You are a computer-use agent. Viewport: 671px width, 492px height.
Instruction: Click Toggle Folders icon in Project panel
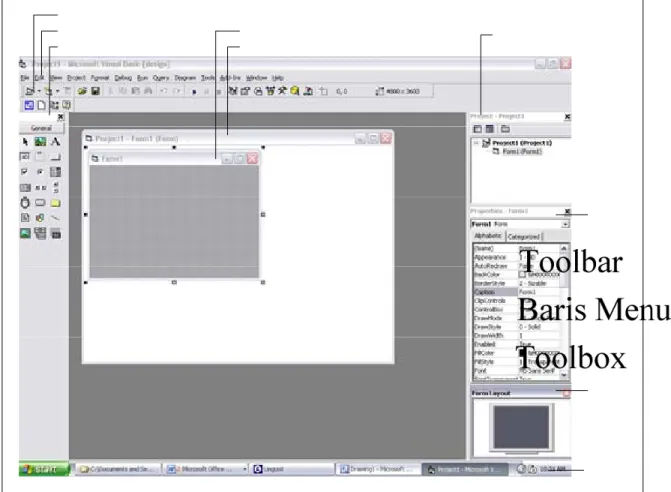pyautogui.click(x=505, y=129)
